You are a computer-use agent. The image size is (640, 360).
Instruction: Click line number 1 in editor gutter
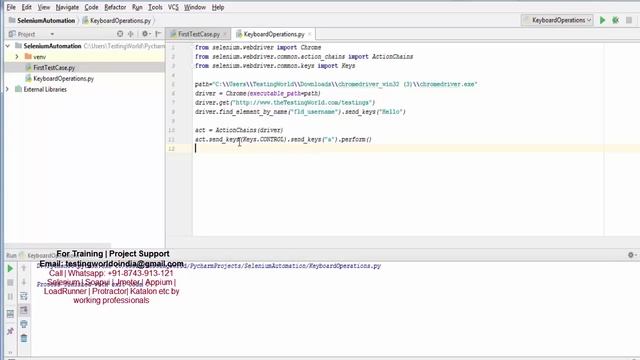coord(173,47)
